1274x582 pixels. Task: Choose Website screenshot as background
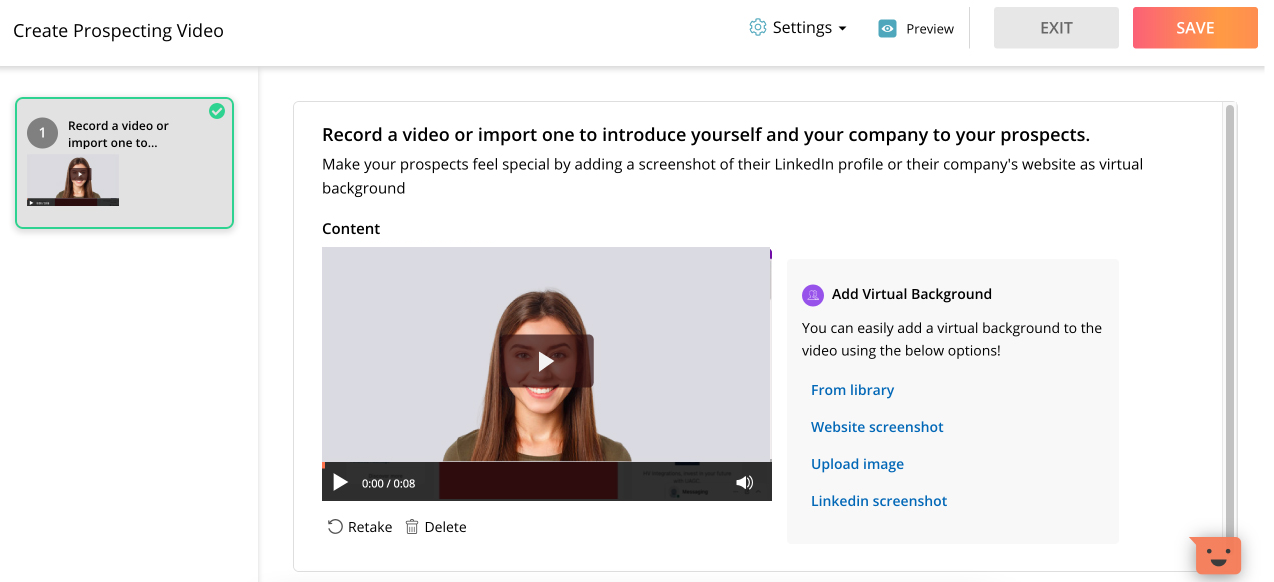pos(877,426)
